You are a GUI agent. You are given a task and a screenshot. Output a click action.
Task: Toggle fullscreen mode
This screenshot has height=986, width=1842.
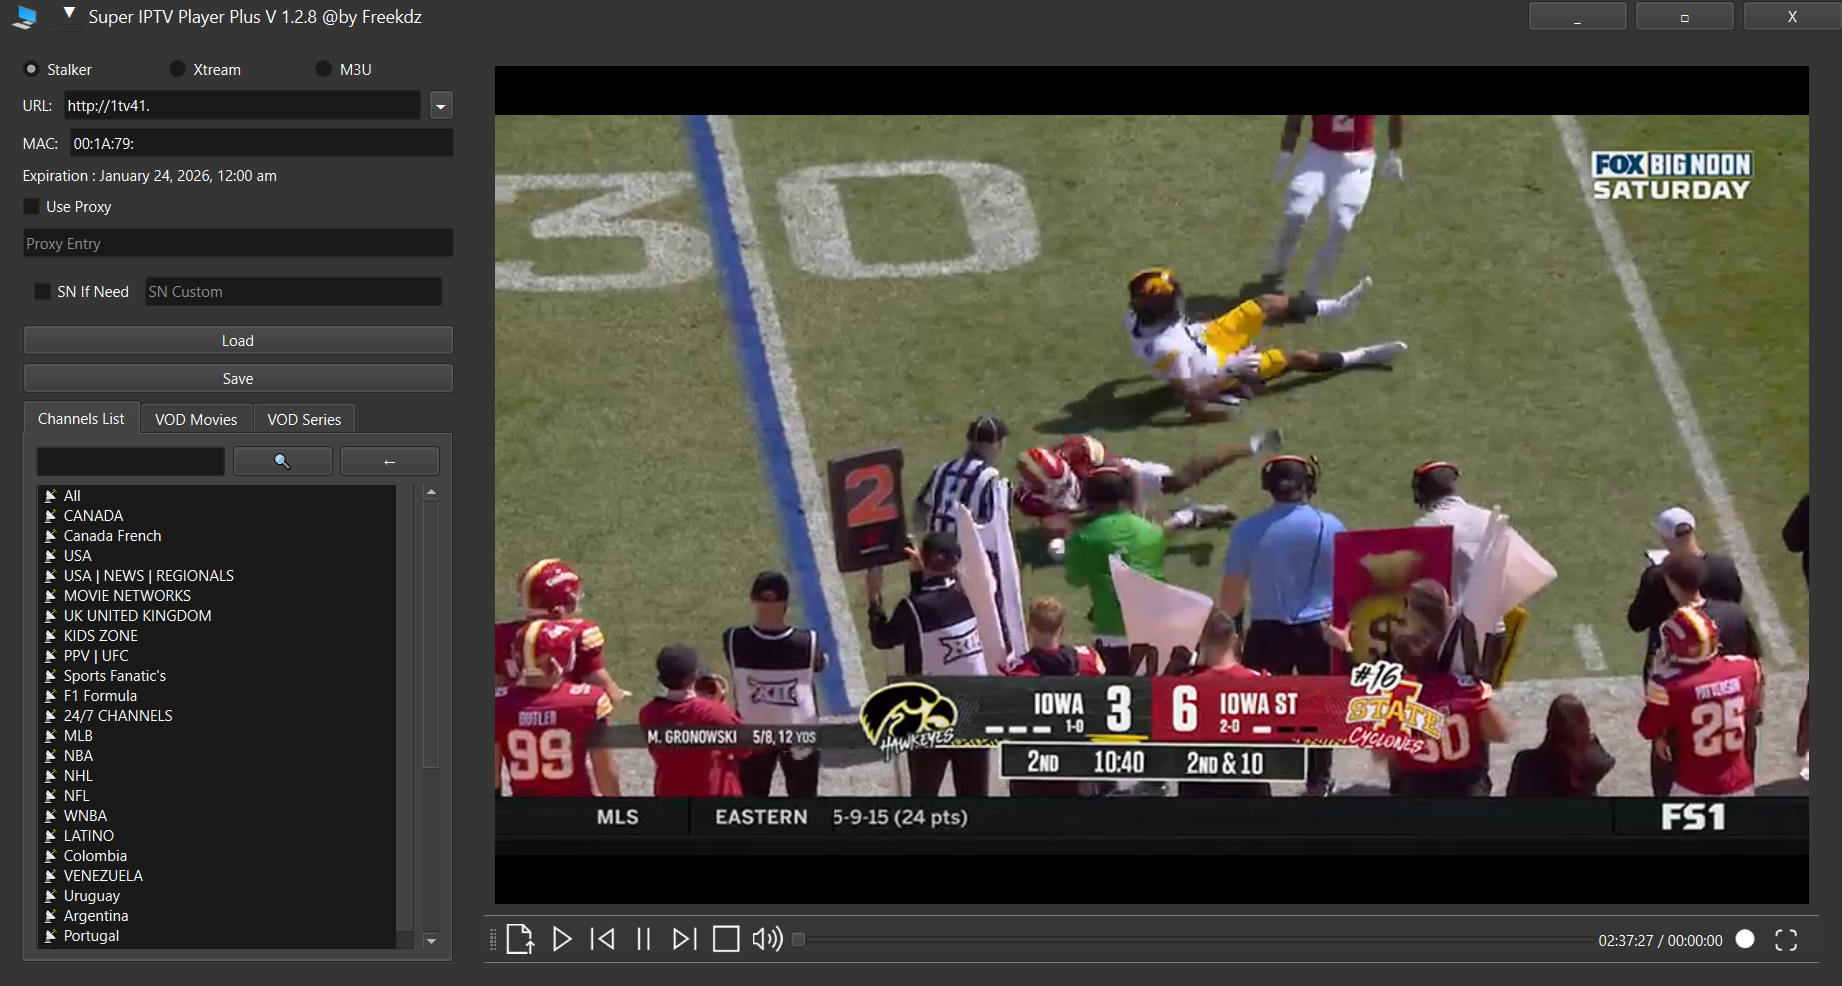1786,940
